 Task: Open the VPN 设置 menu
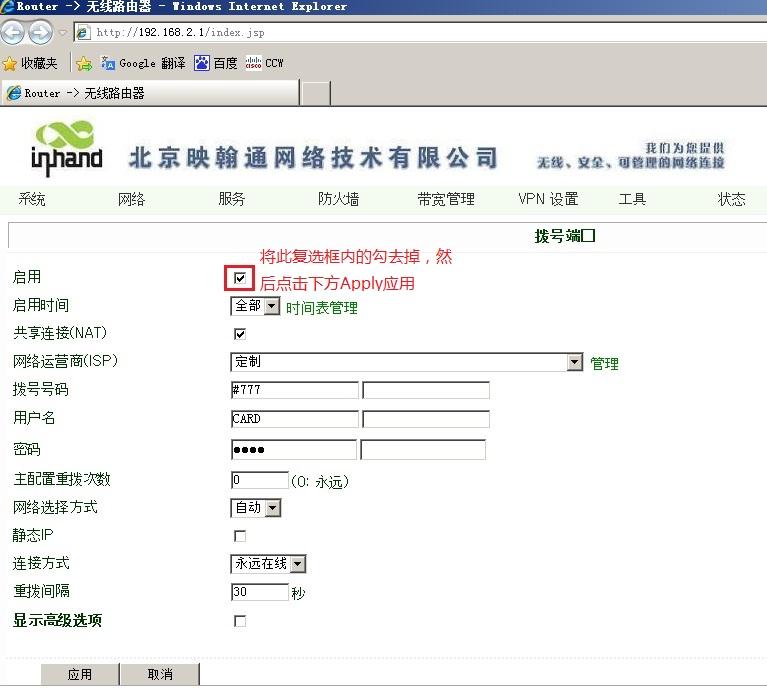point(548,199)
